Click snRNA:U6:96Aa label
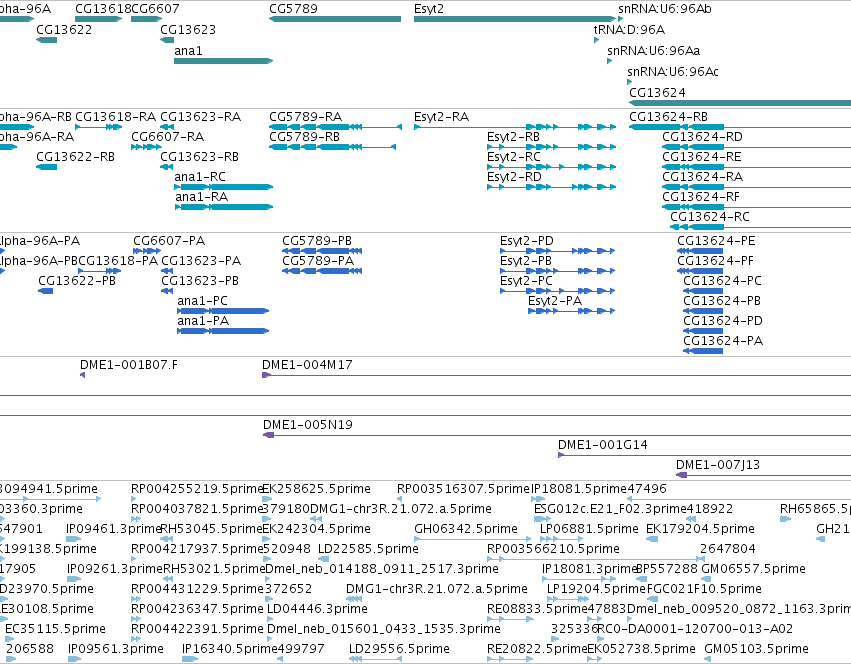This screenshot has height=664, width=851. [x=653, y=50]
